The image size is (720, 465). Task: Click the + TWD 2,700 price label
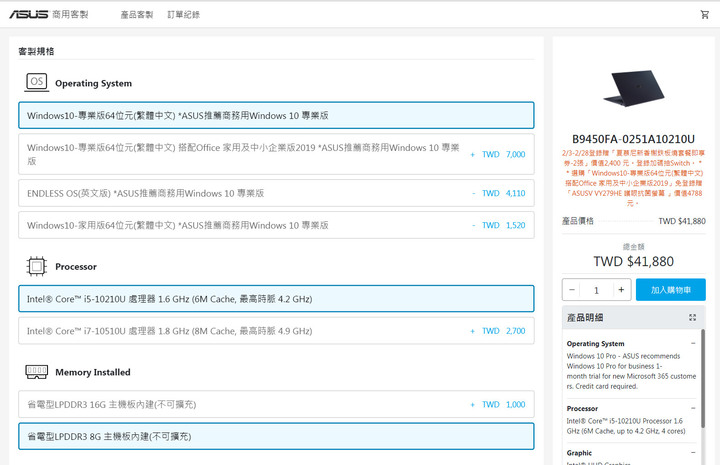click(x=498, y=331)
